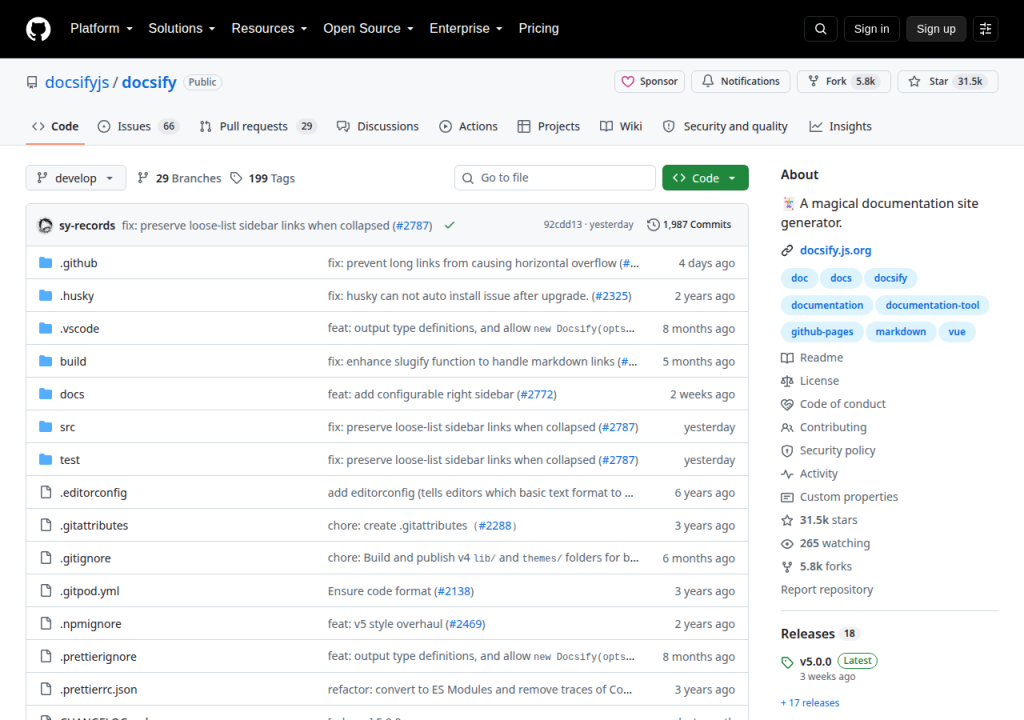This screenshot has height=720, width=1024.
Task: Click the sy-records avatar in the commit bar
Action: coord(45,225)
